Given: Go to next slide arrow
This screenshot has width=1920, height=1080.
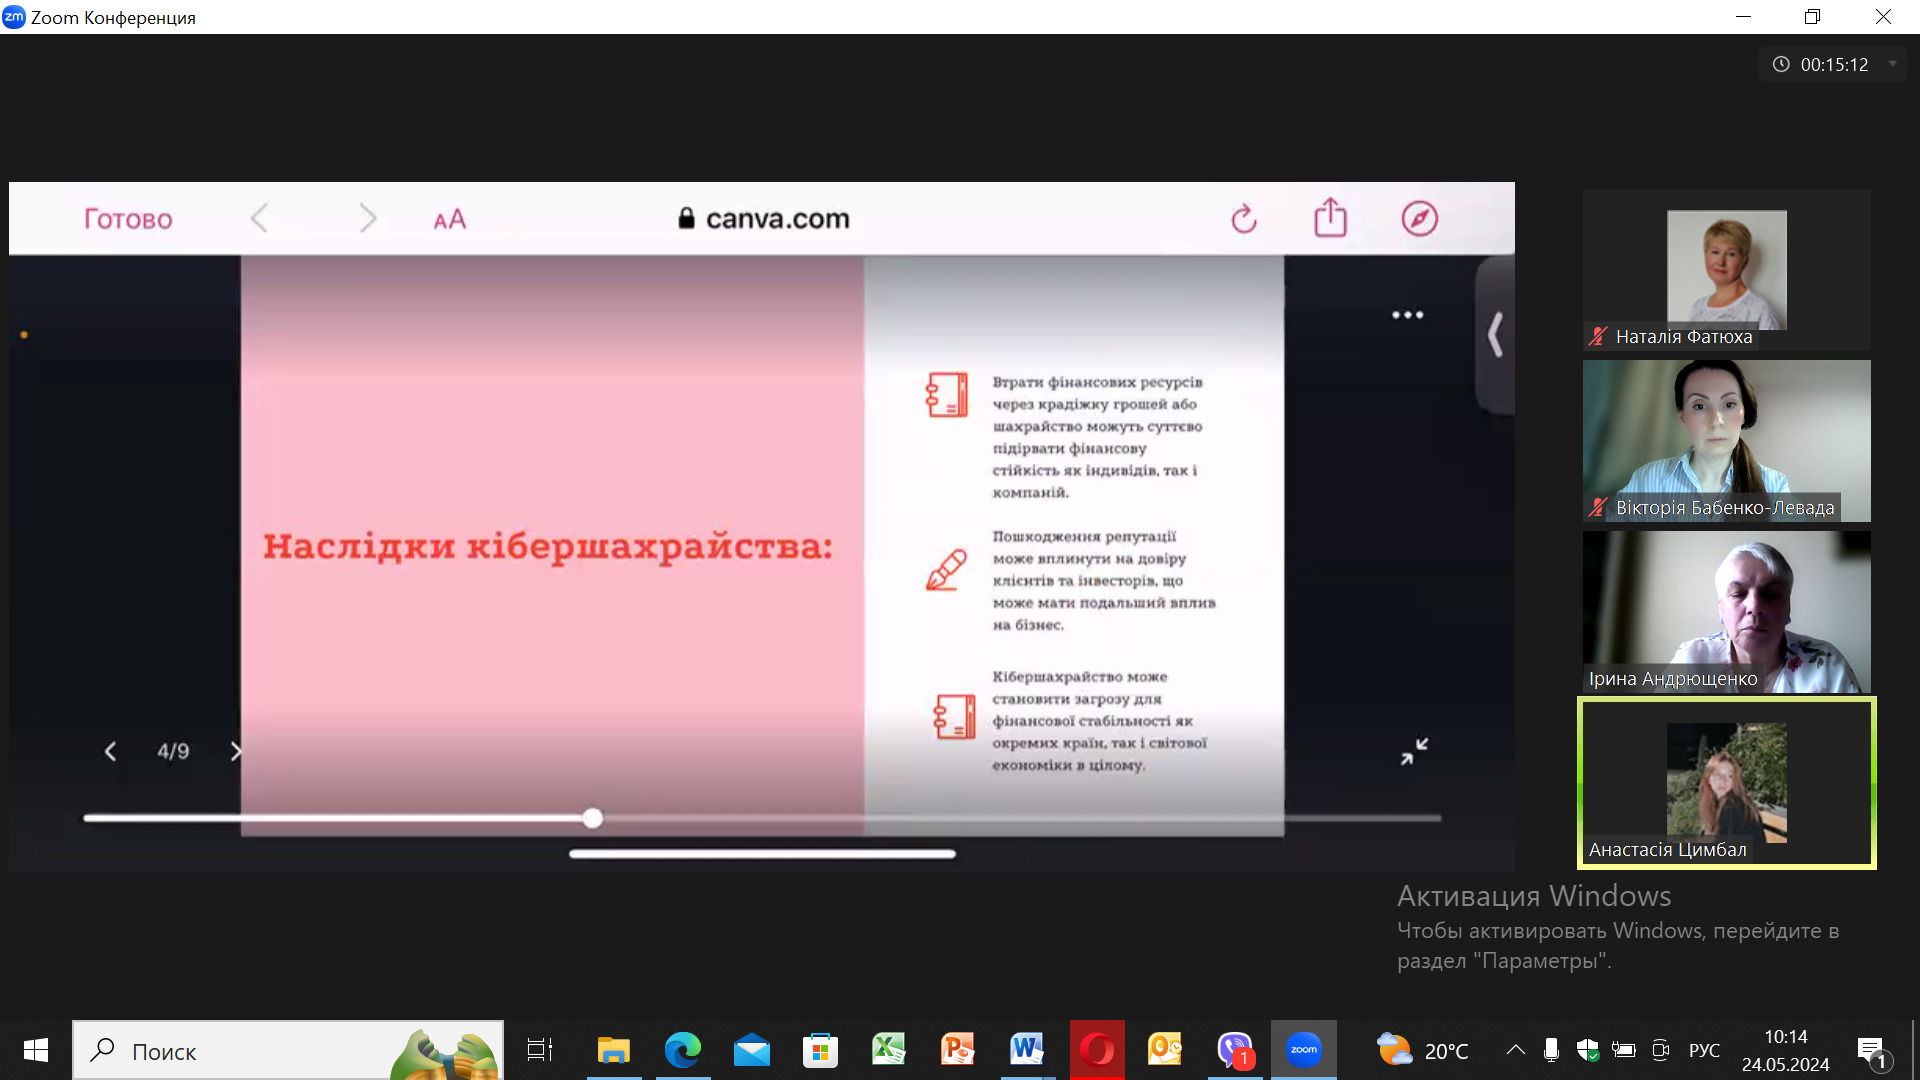Looking at the screenshot, I should (236, 751).
